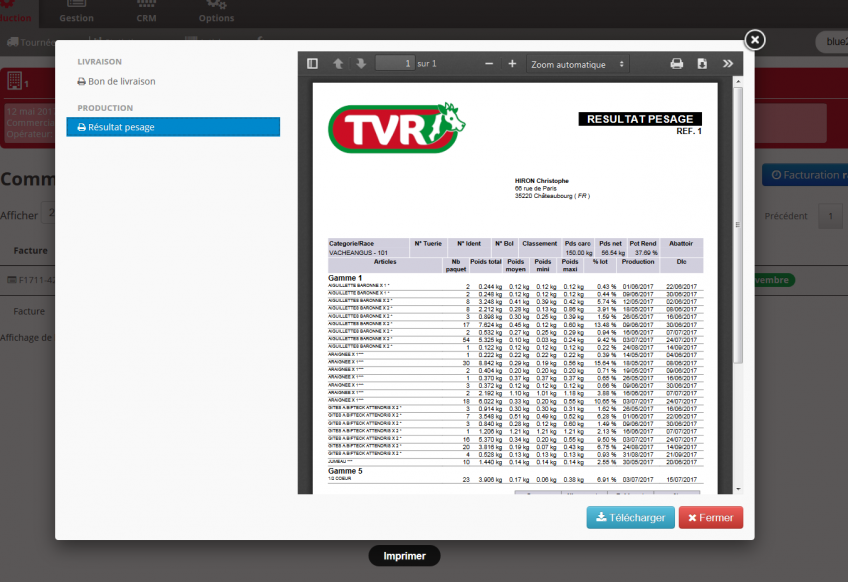Select Bon de livraison document
This screenshot has width=848, height=582.
(121, 82)
